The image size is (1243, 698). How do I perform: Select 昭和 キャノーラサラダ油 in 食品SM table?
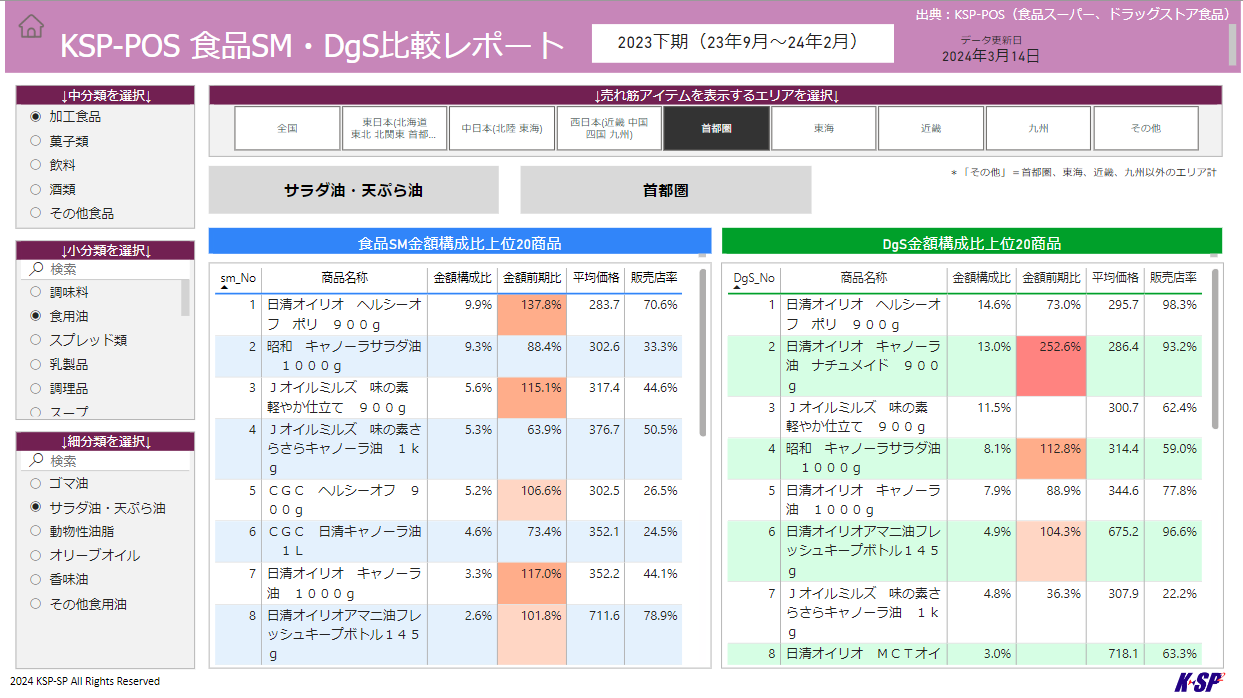344,356
